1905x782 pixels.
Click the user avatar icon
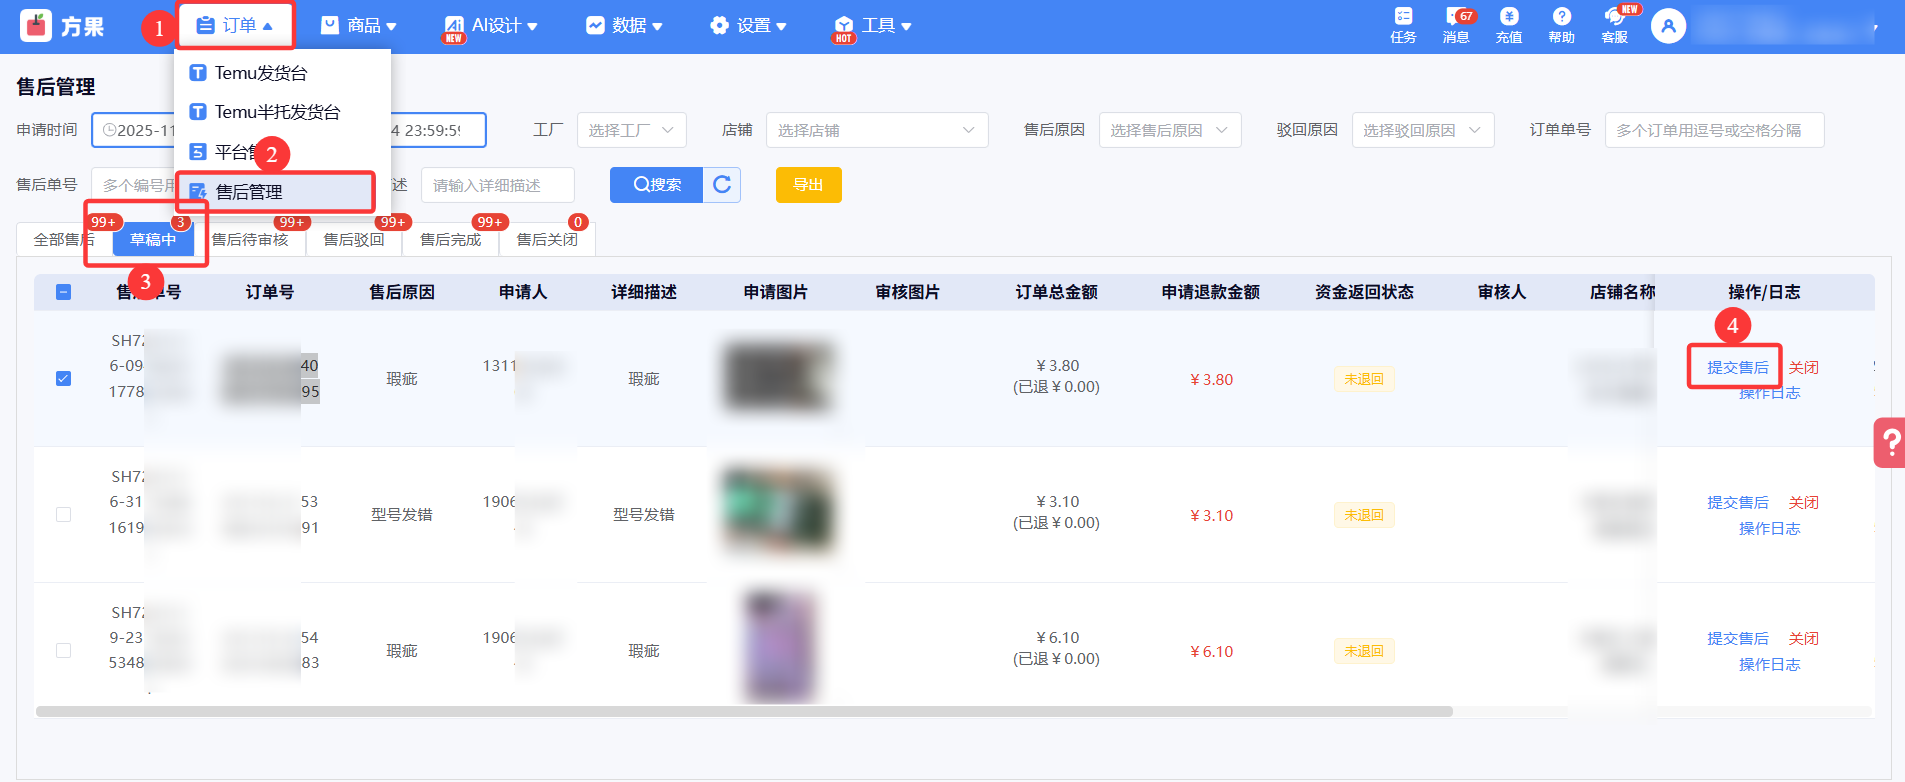coord(1668,26)
